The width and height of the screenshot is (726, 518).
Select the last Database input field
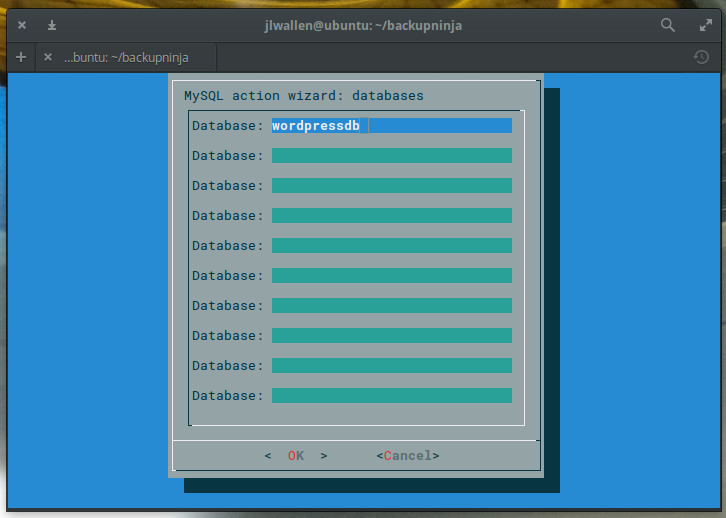391,396
